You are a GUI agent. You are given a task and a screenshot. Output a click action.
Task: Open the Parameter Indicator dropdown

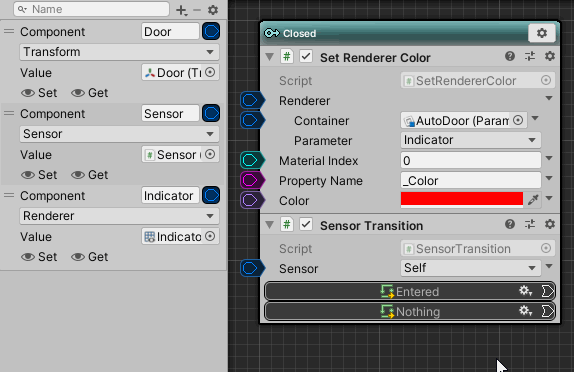(x=471, y=140)
